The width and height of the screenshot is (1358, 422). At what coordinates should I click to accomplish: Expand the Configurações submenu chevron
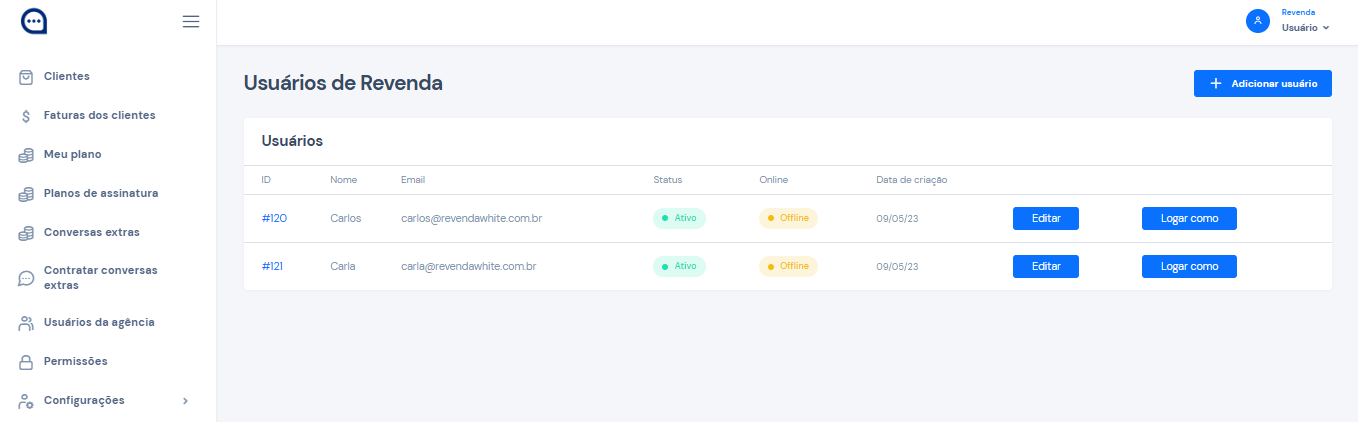tap(185, 401)
